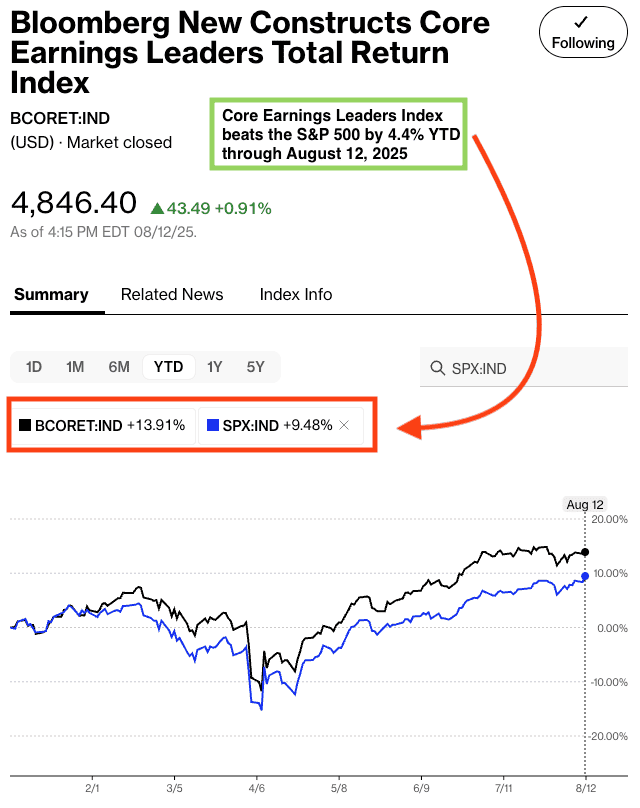
Task: Select the YTD time range
Action: (168, 367)
